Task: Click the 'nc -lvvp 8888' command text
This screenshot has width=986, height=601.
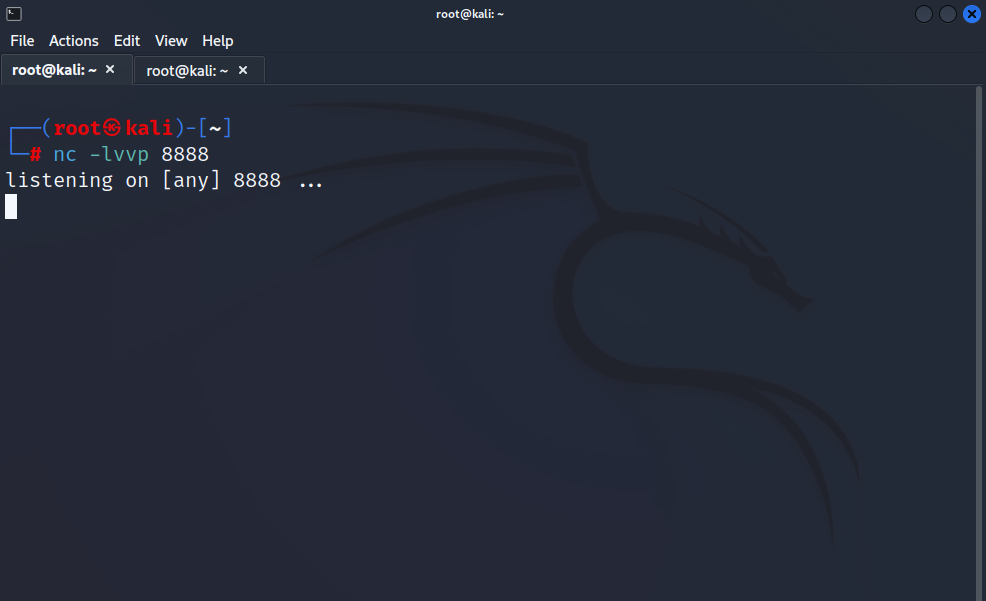Action: point(131,154)
